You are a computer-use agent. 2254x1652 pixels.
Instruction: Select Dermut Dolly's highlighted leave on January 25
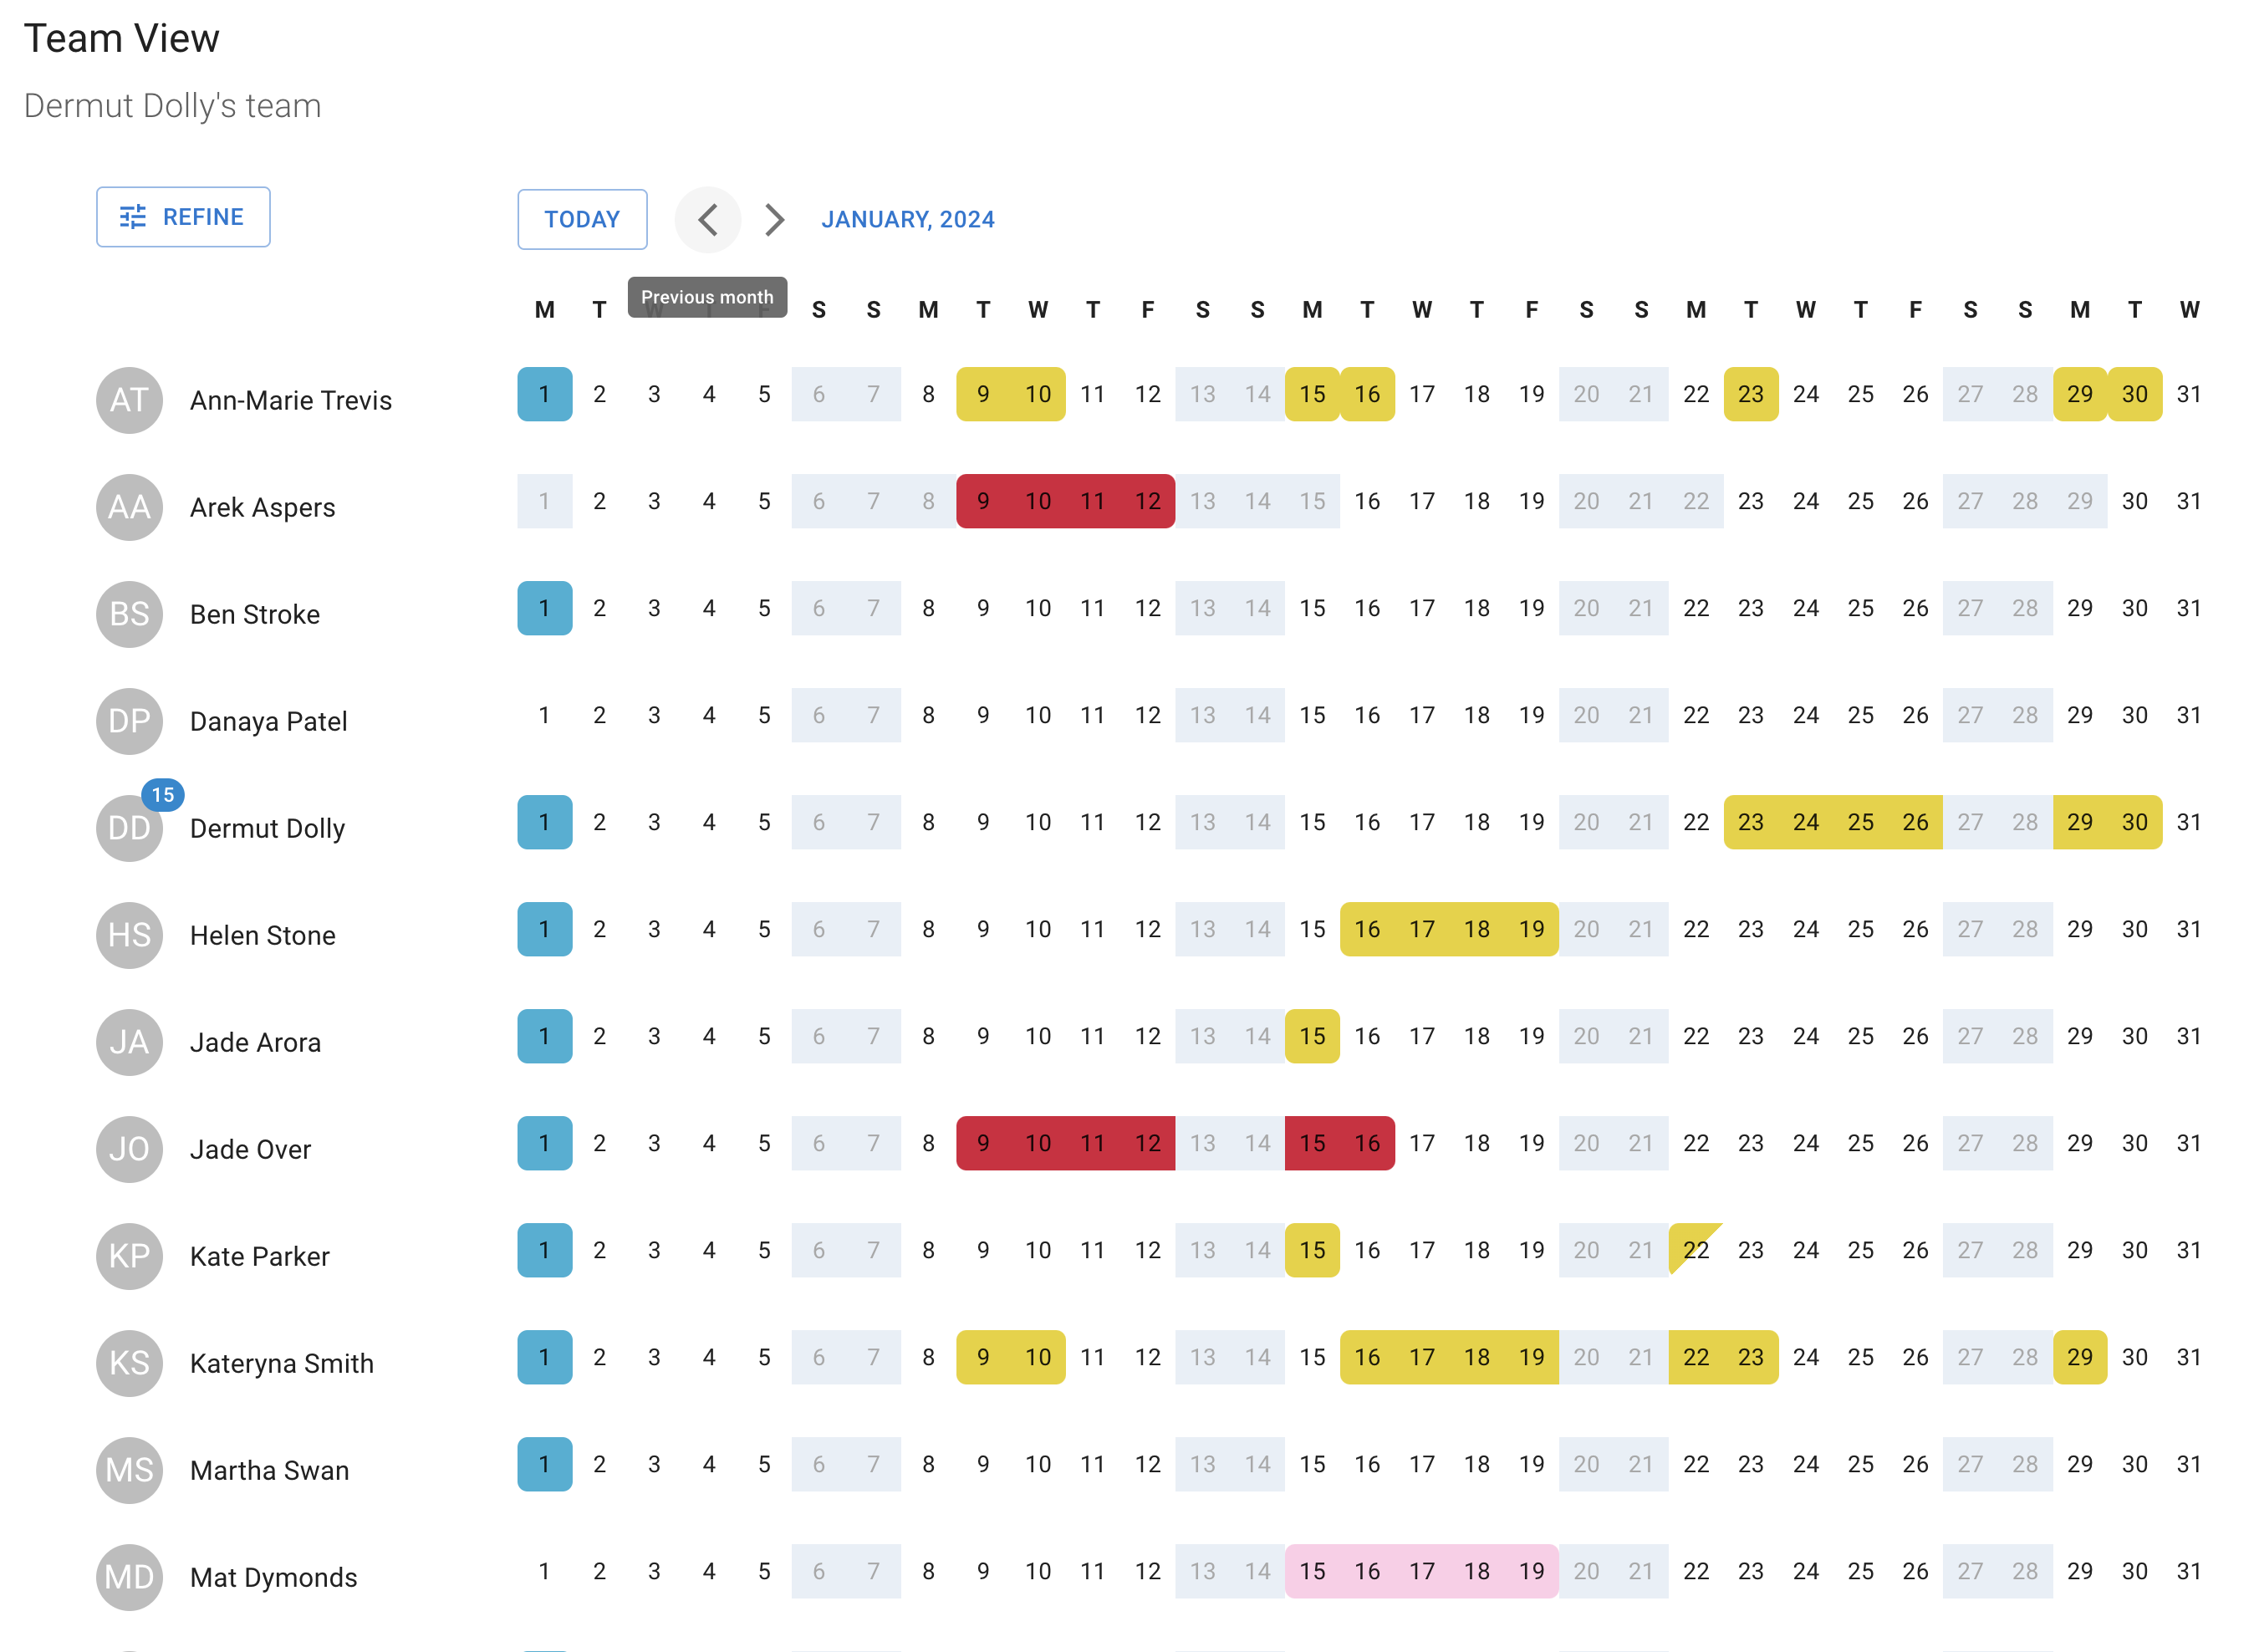pos(1860,822)
